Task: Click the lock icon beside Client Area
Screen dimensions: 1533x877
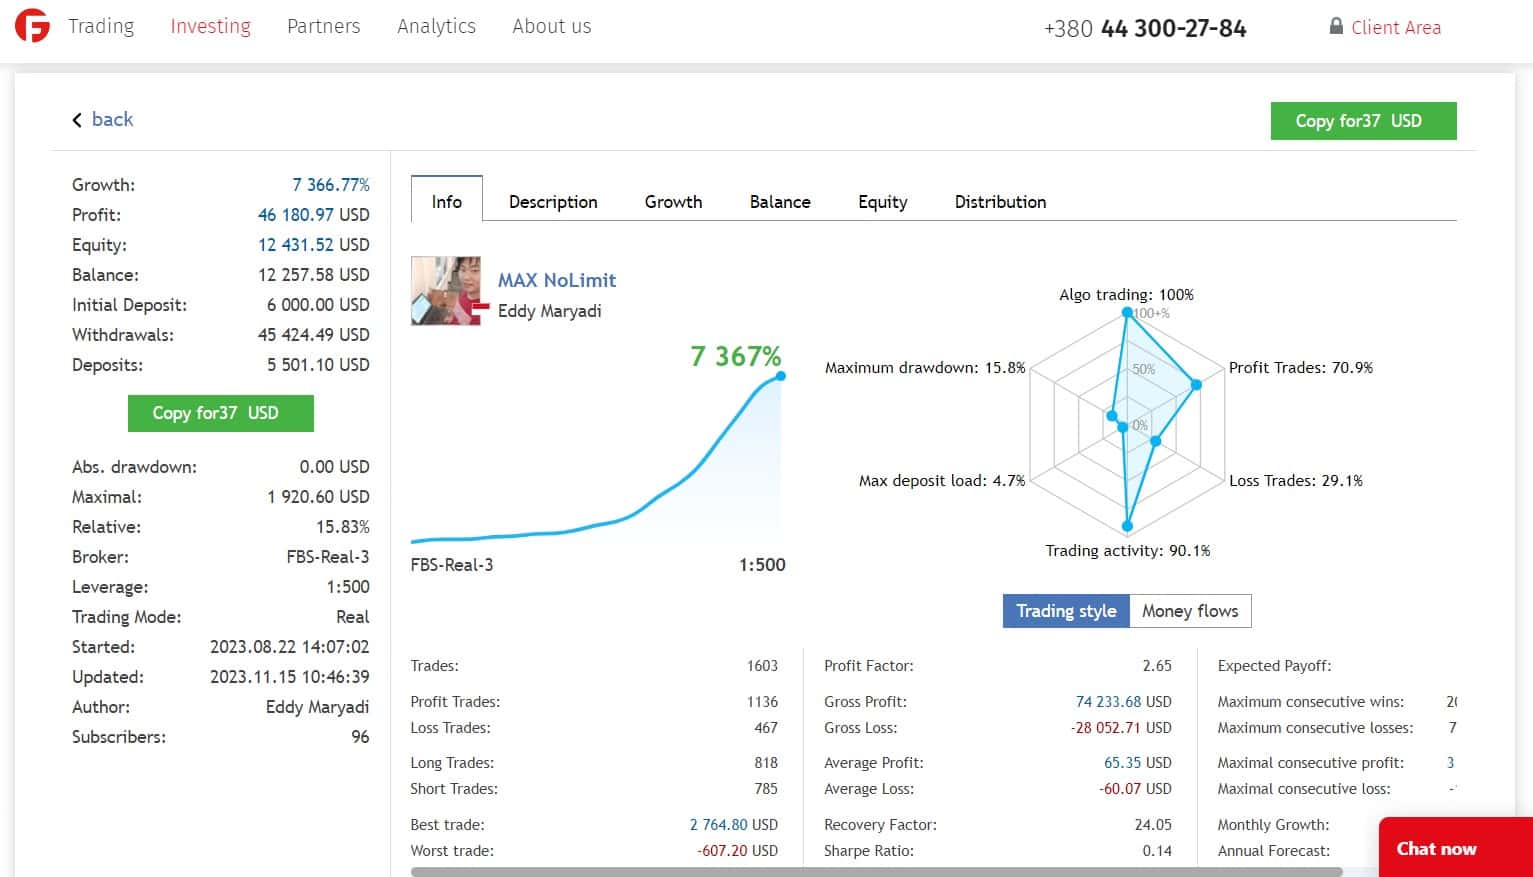Action: click(x=1336, y=26)
